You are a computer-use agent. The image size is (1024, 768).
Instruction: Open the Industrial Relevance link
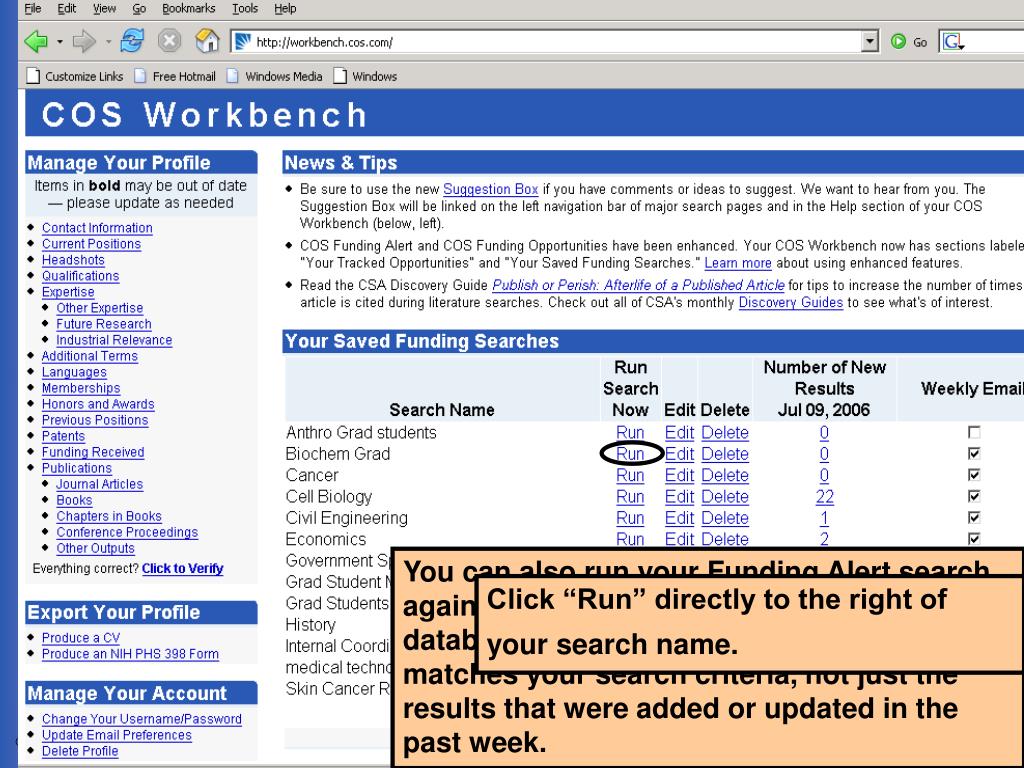tap(114, 340)
